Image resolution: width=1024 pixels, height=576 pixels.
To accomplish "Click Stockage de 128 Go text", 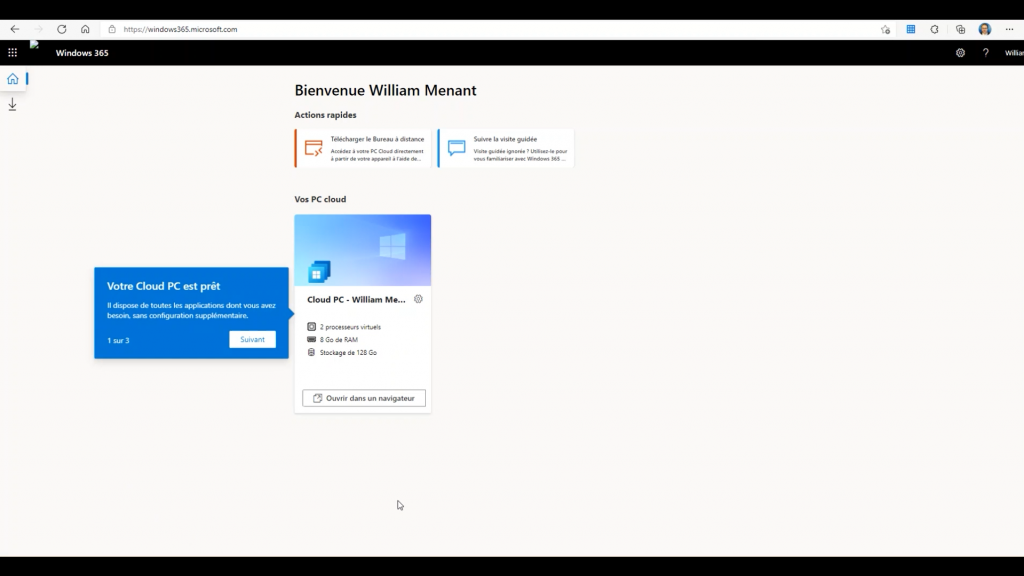I will point(348,353).
